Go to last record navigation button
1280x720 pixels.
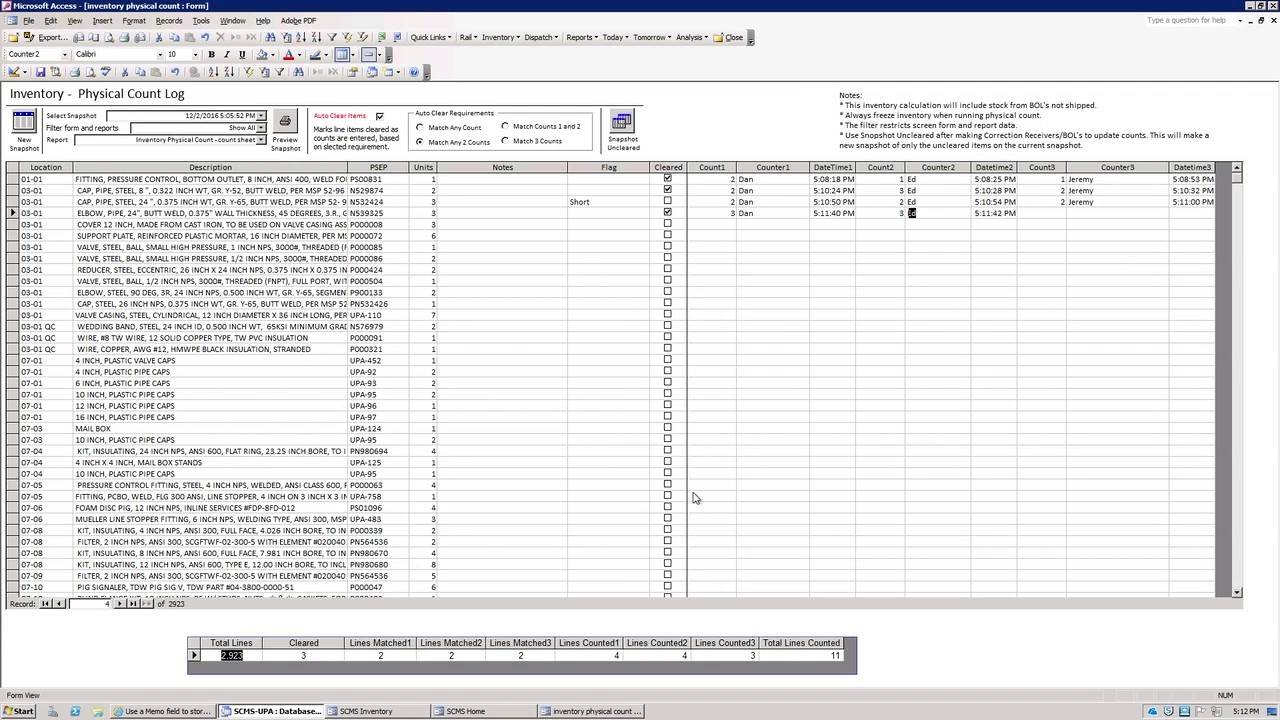coord(133,604)
